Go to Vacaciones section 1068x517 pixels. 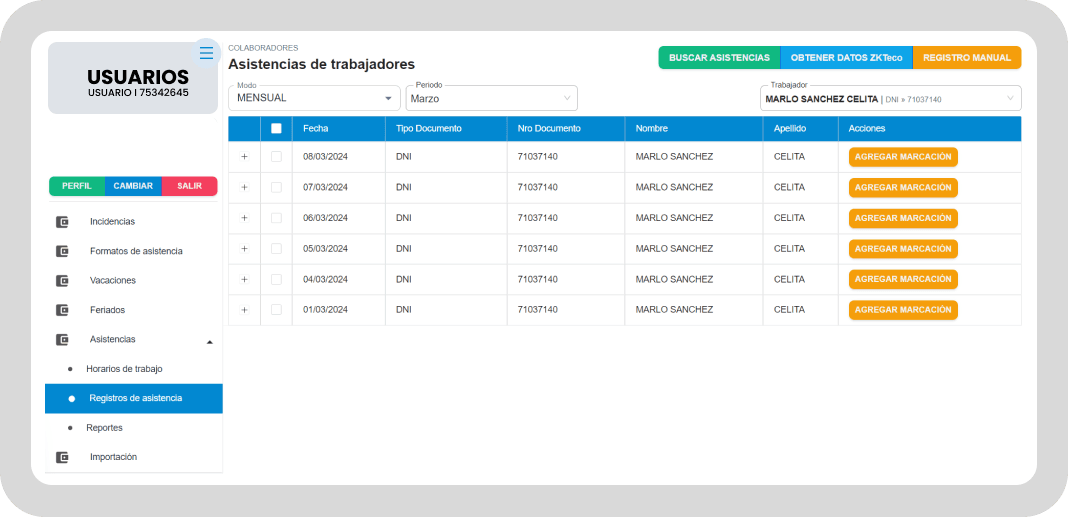point(113,280)
